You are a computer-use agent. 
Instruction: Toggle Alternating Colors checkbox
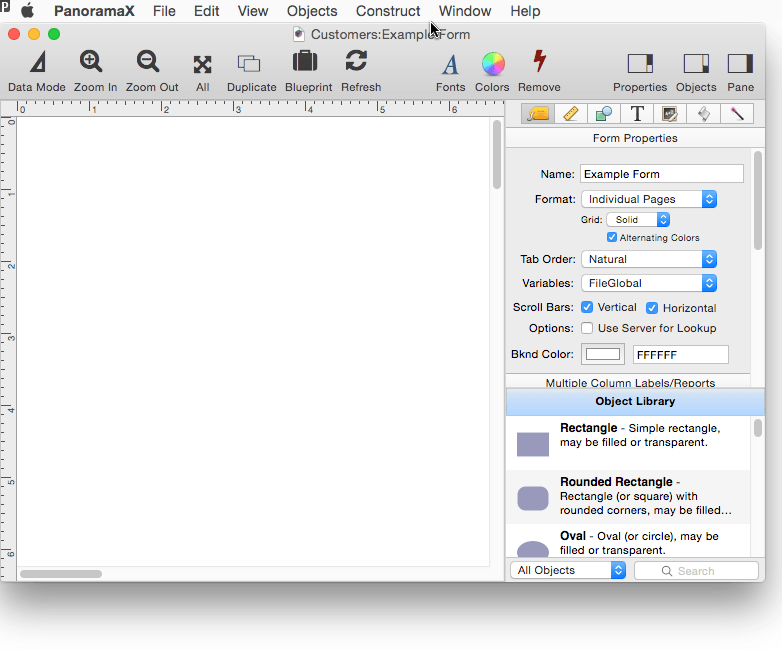point(612,237)
